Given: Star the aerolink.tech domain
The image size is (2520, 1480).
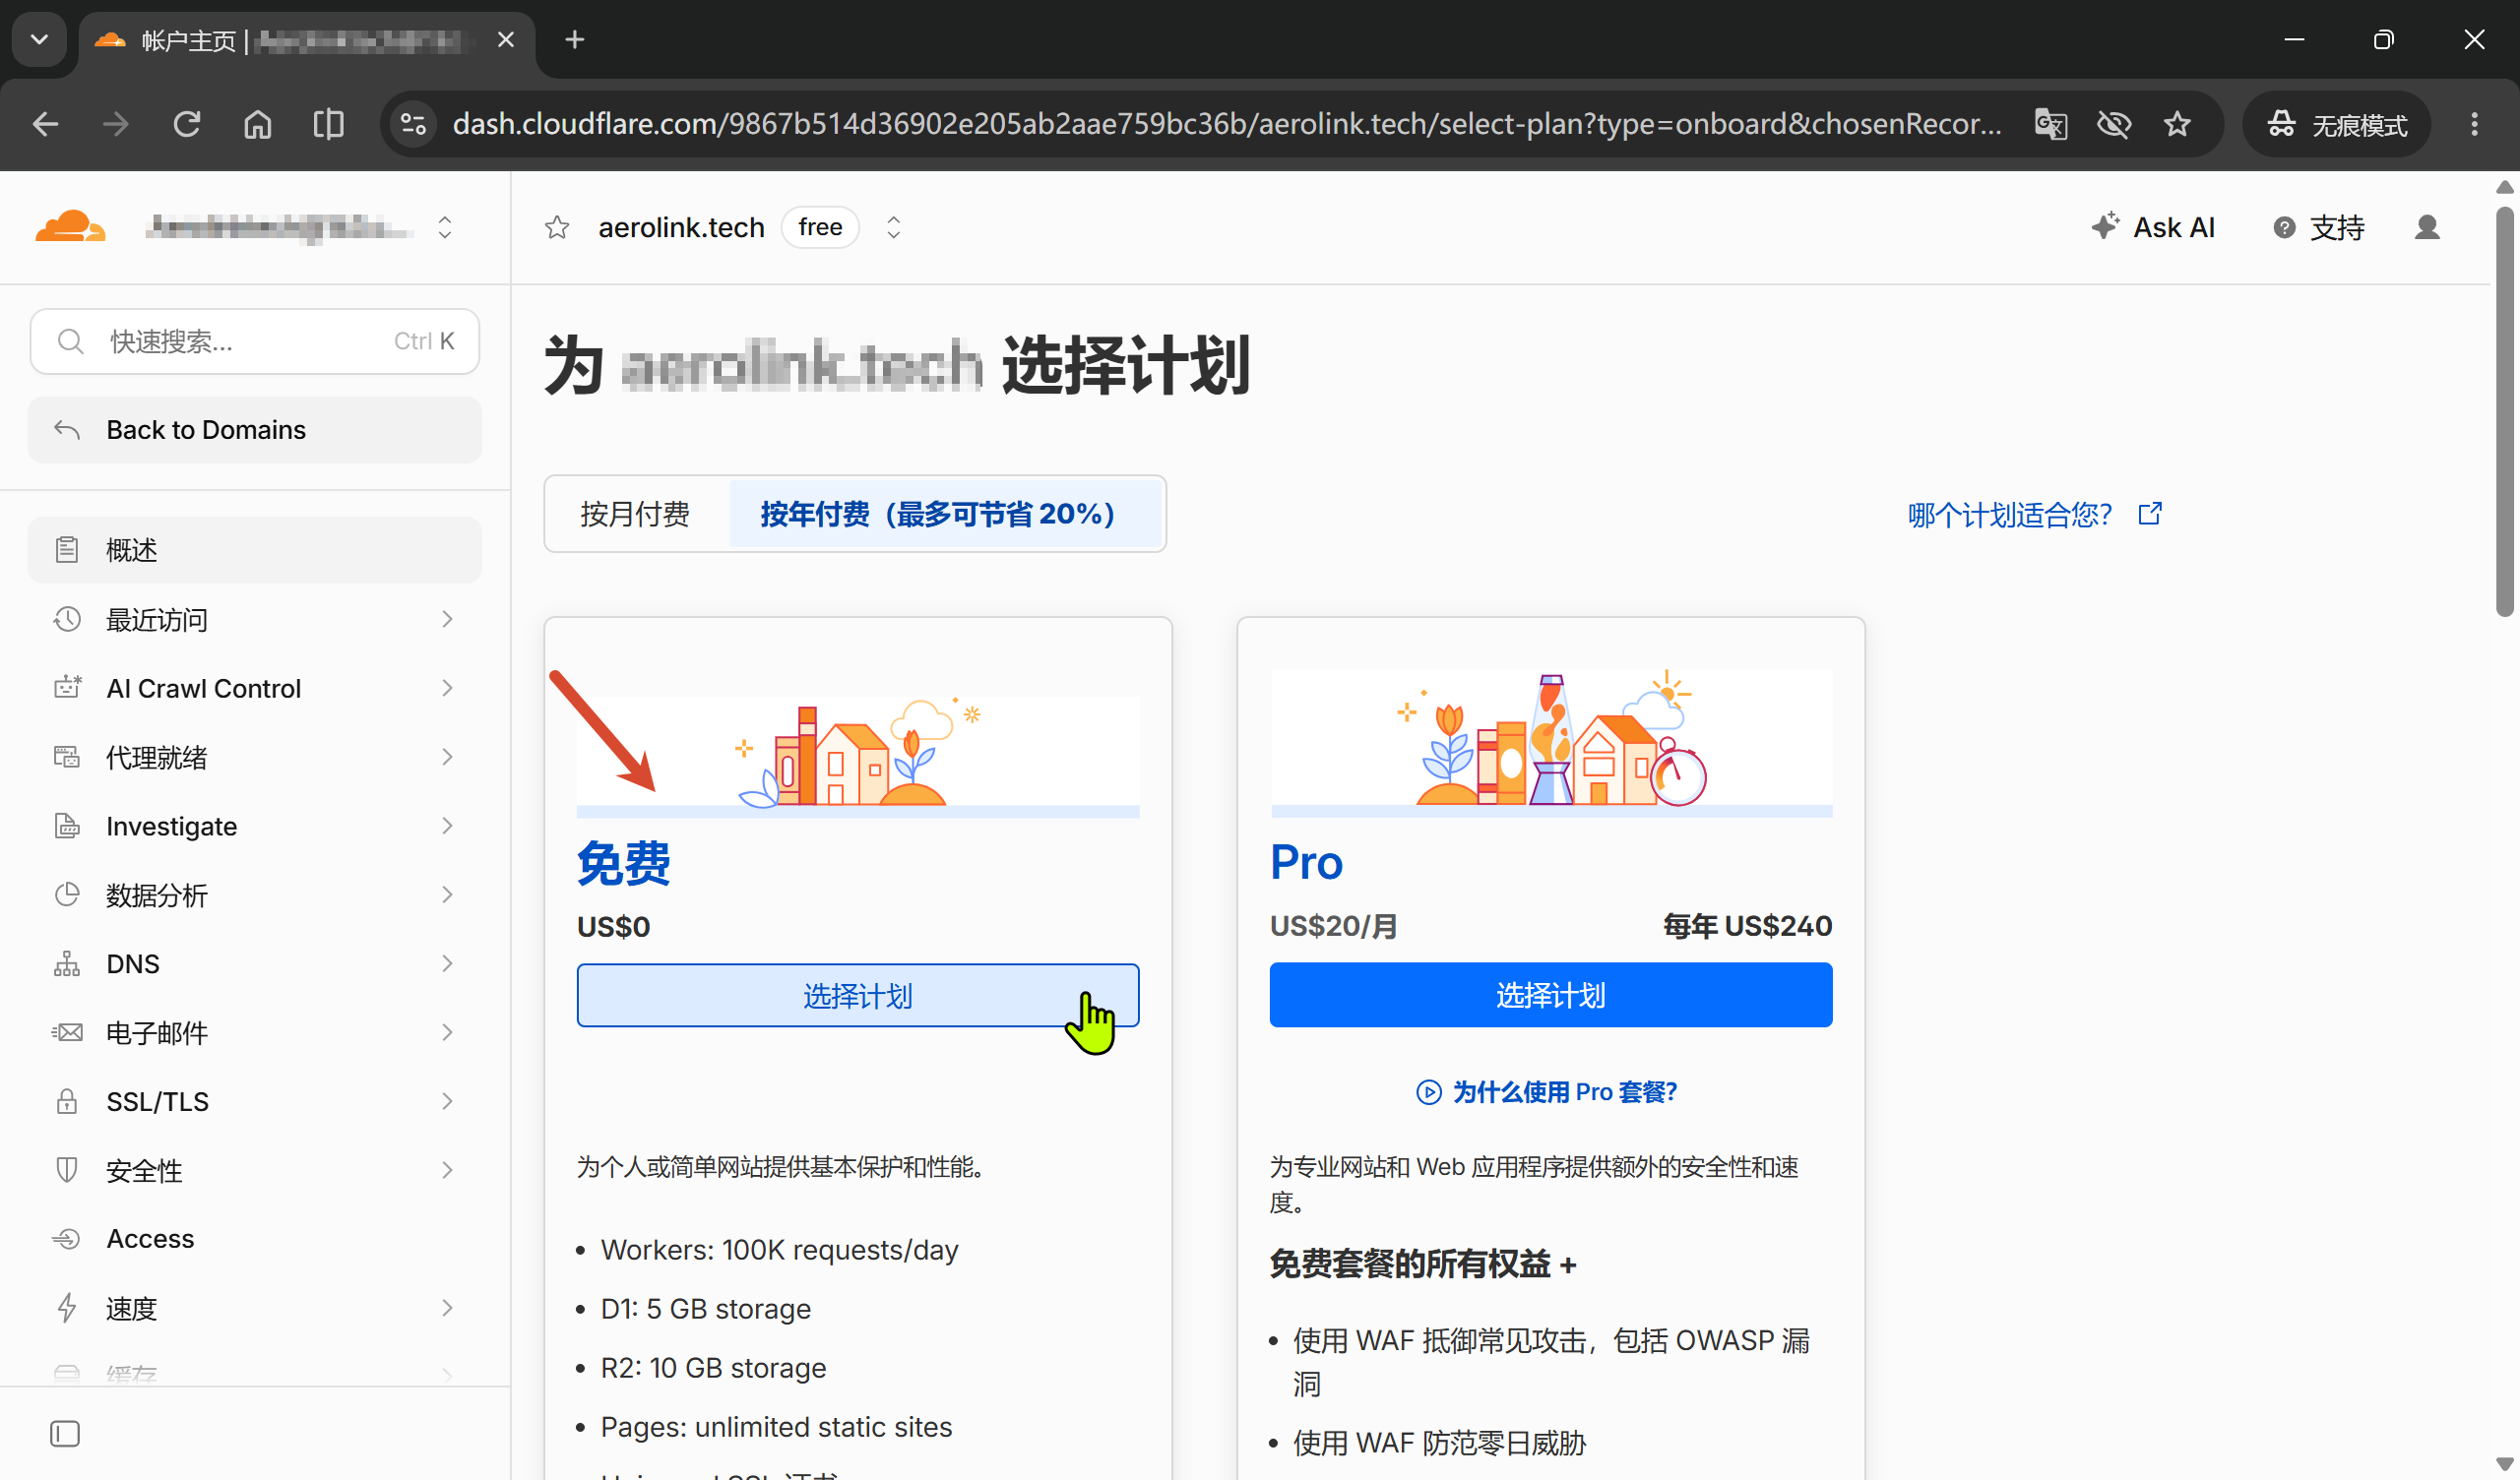Looking at the screenshot, I should pyautogui.click(x=557, y=228).
